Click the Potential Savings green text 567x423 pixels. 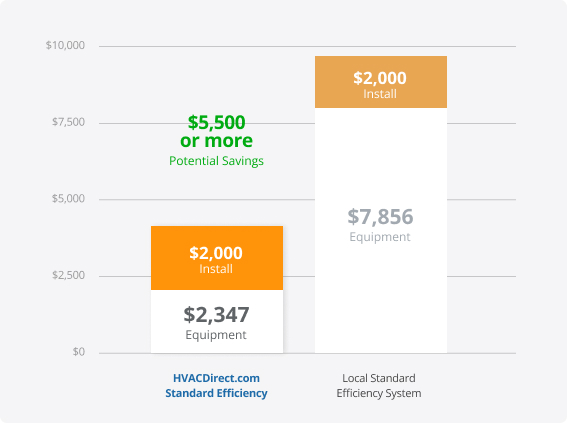(x=216, y=161)
